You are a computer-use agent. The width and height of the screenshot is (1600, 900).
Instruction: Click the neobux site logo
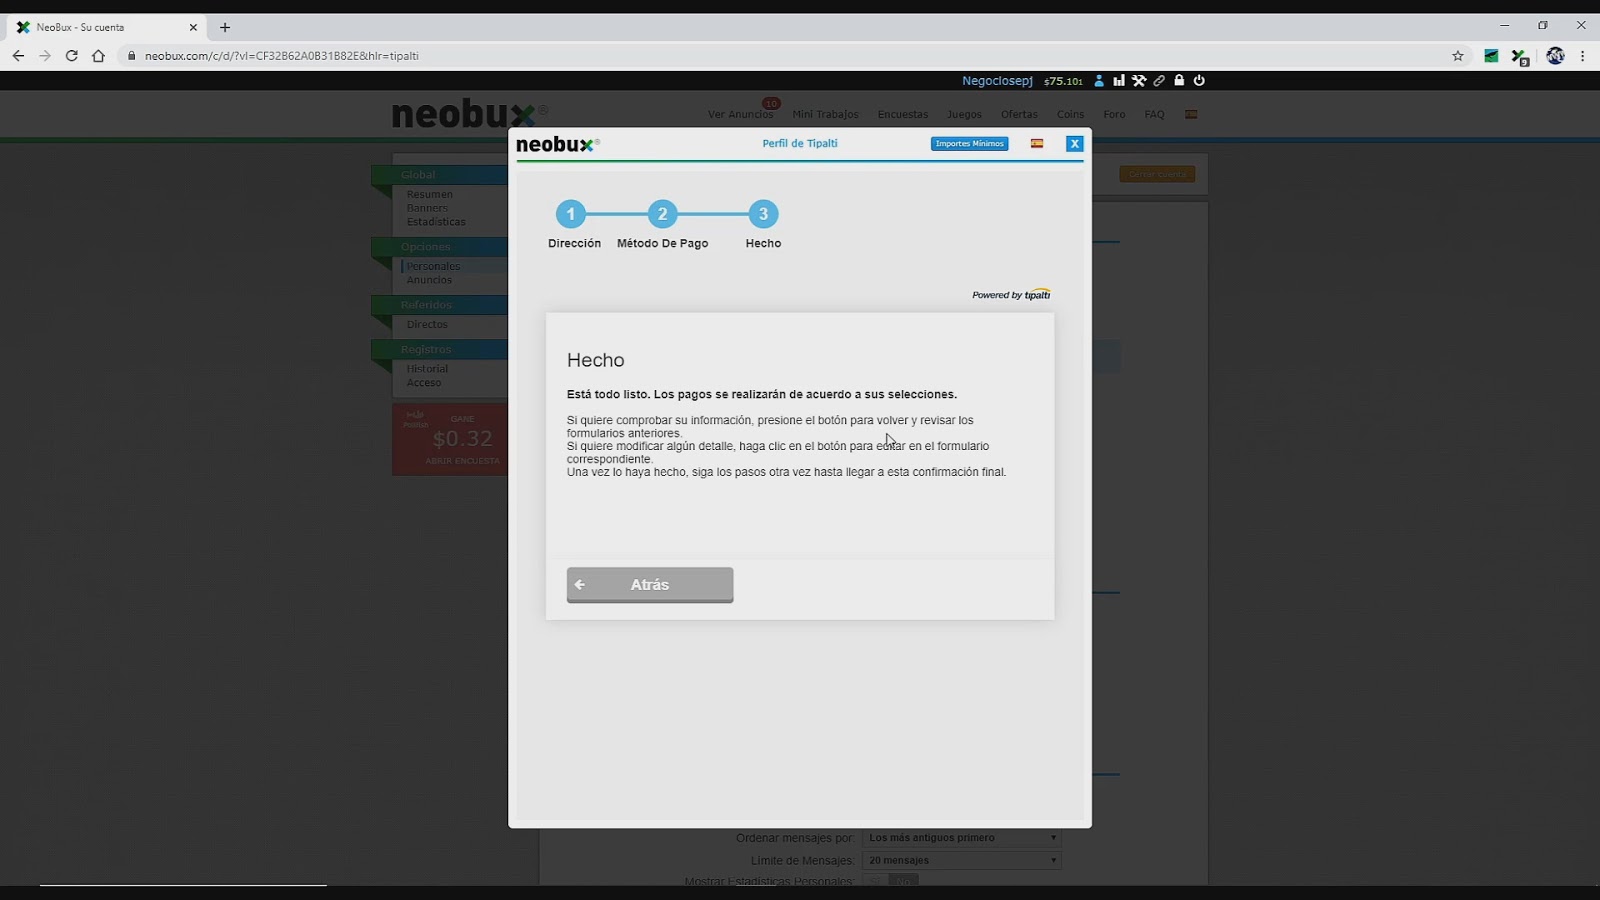click(469, 114)
